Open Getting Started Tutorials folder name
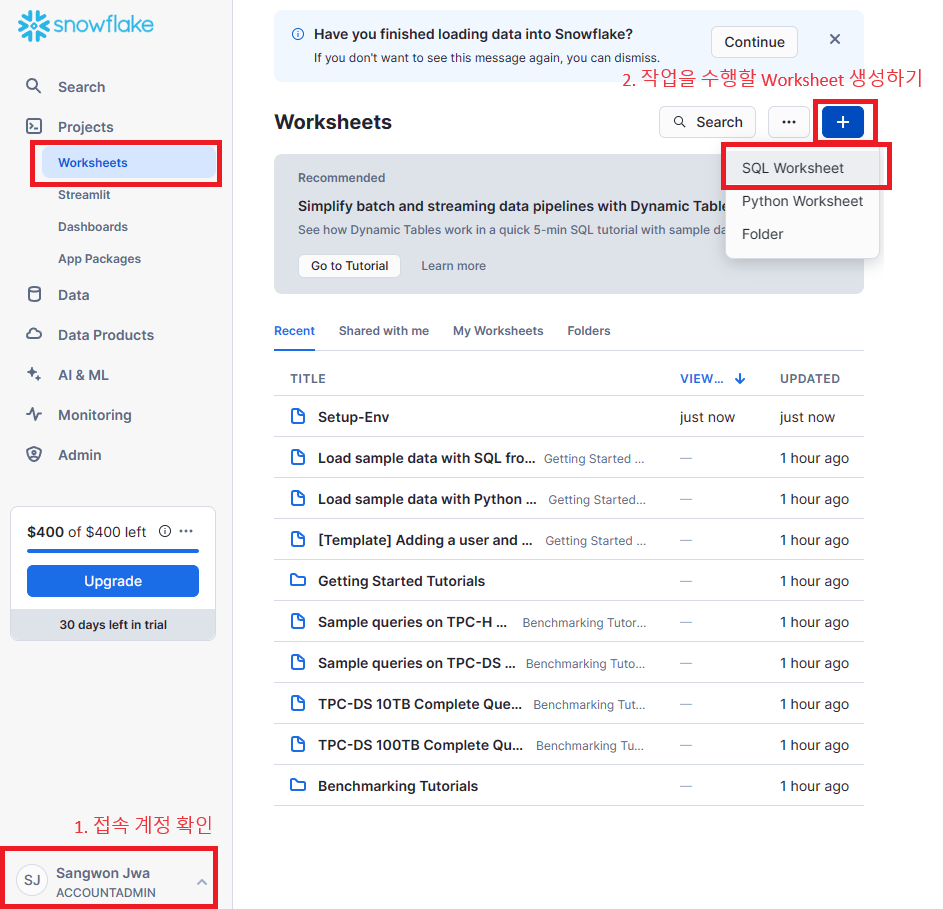 [x=401, y=581]
